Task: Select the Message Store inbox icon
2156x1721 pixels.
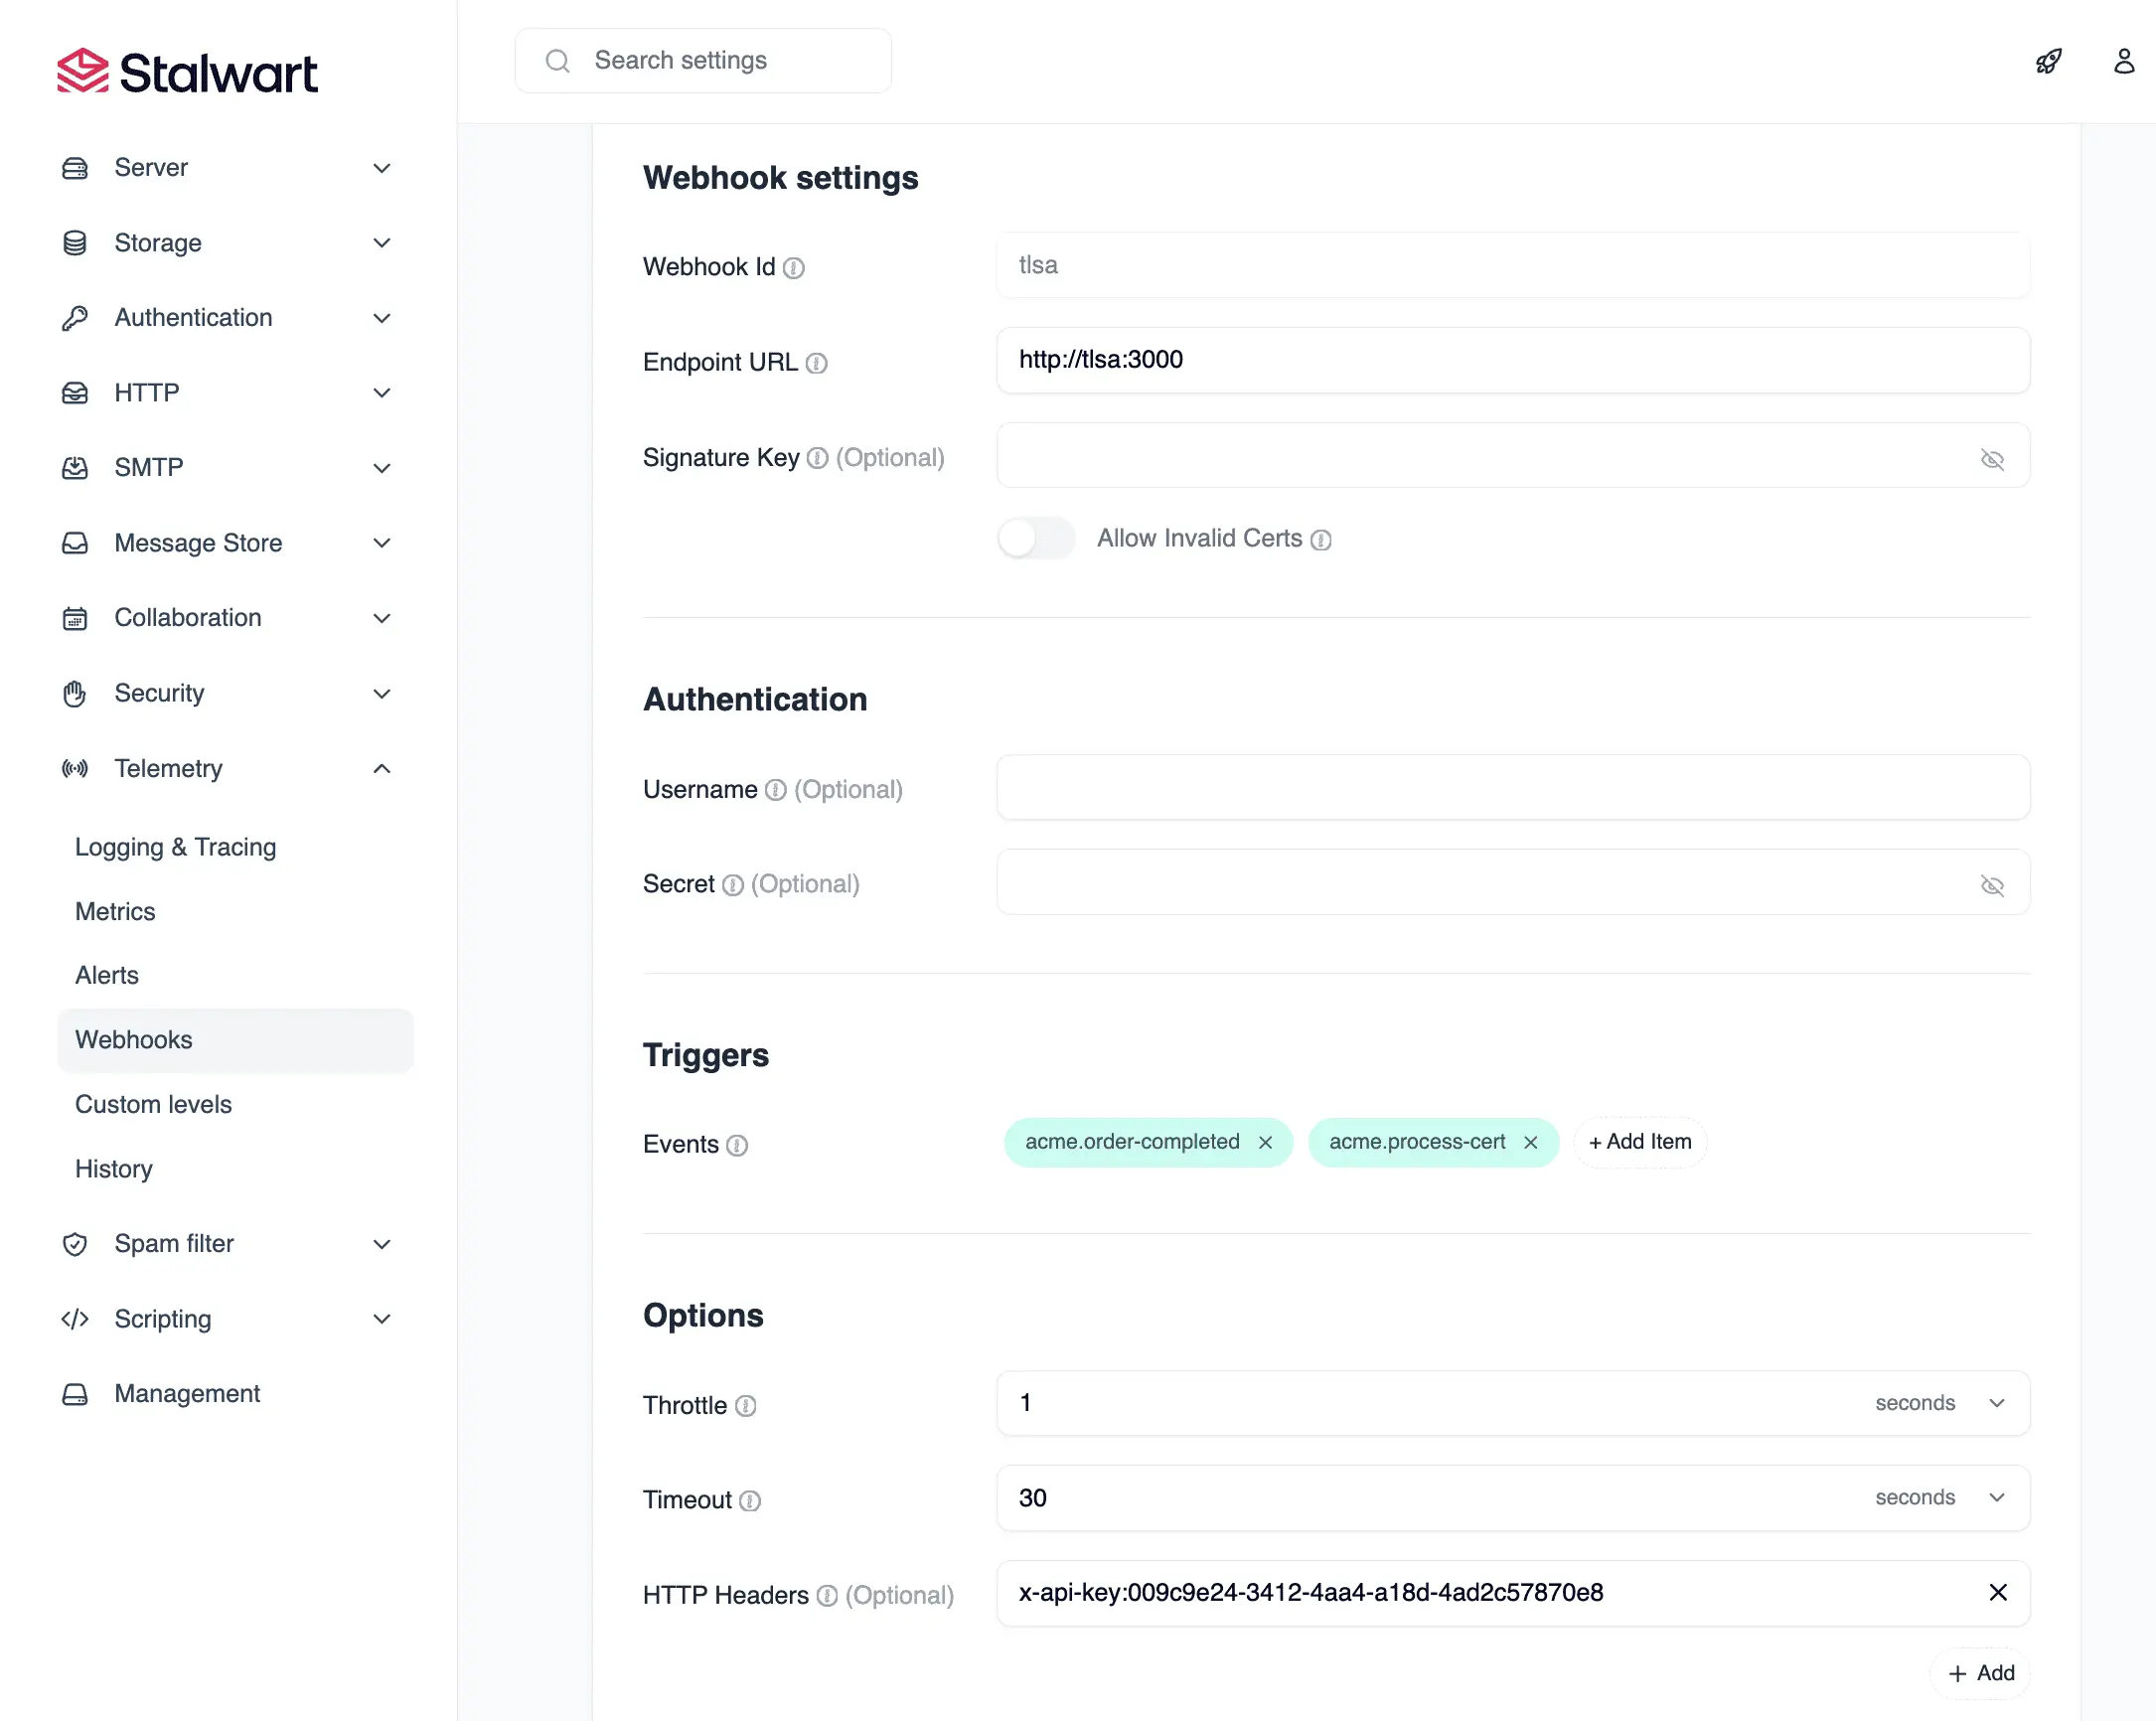Action: pyautogui.click(x=75, y=543)
